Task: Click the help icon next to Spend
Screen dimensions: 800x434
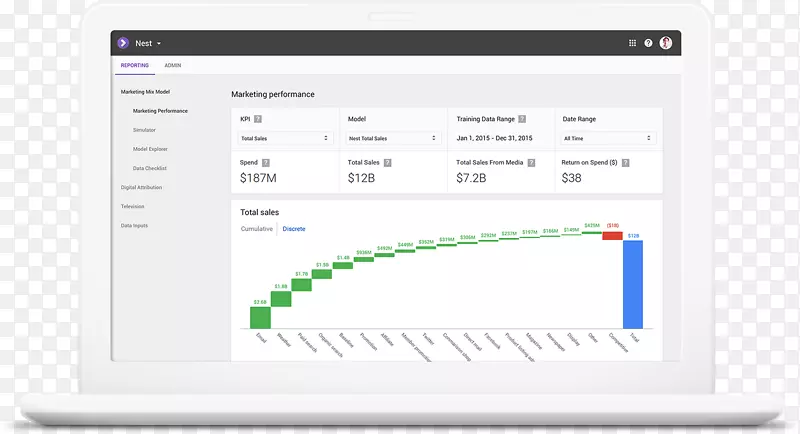Action: pyautogui.click(x=266, y=162)
